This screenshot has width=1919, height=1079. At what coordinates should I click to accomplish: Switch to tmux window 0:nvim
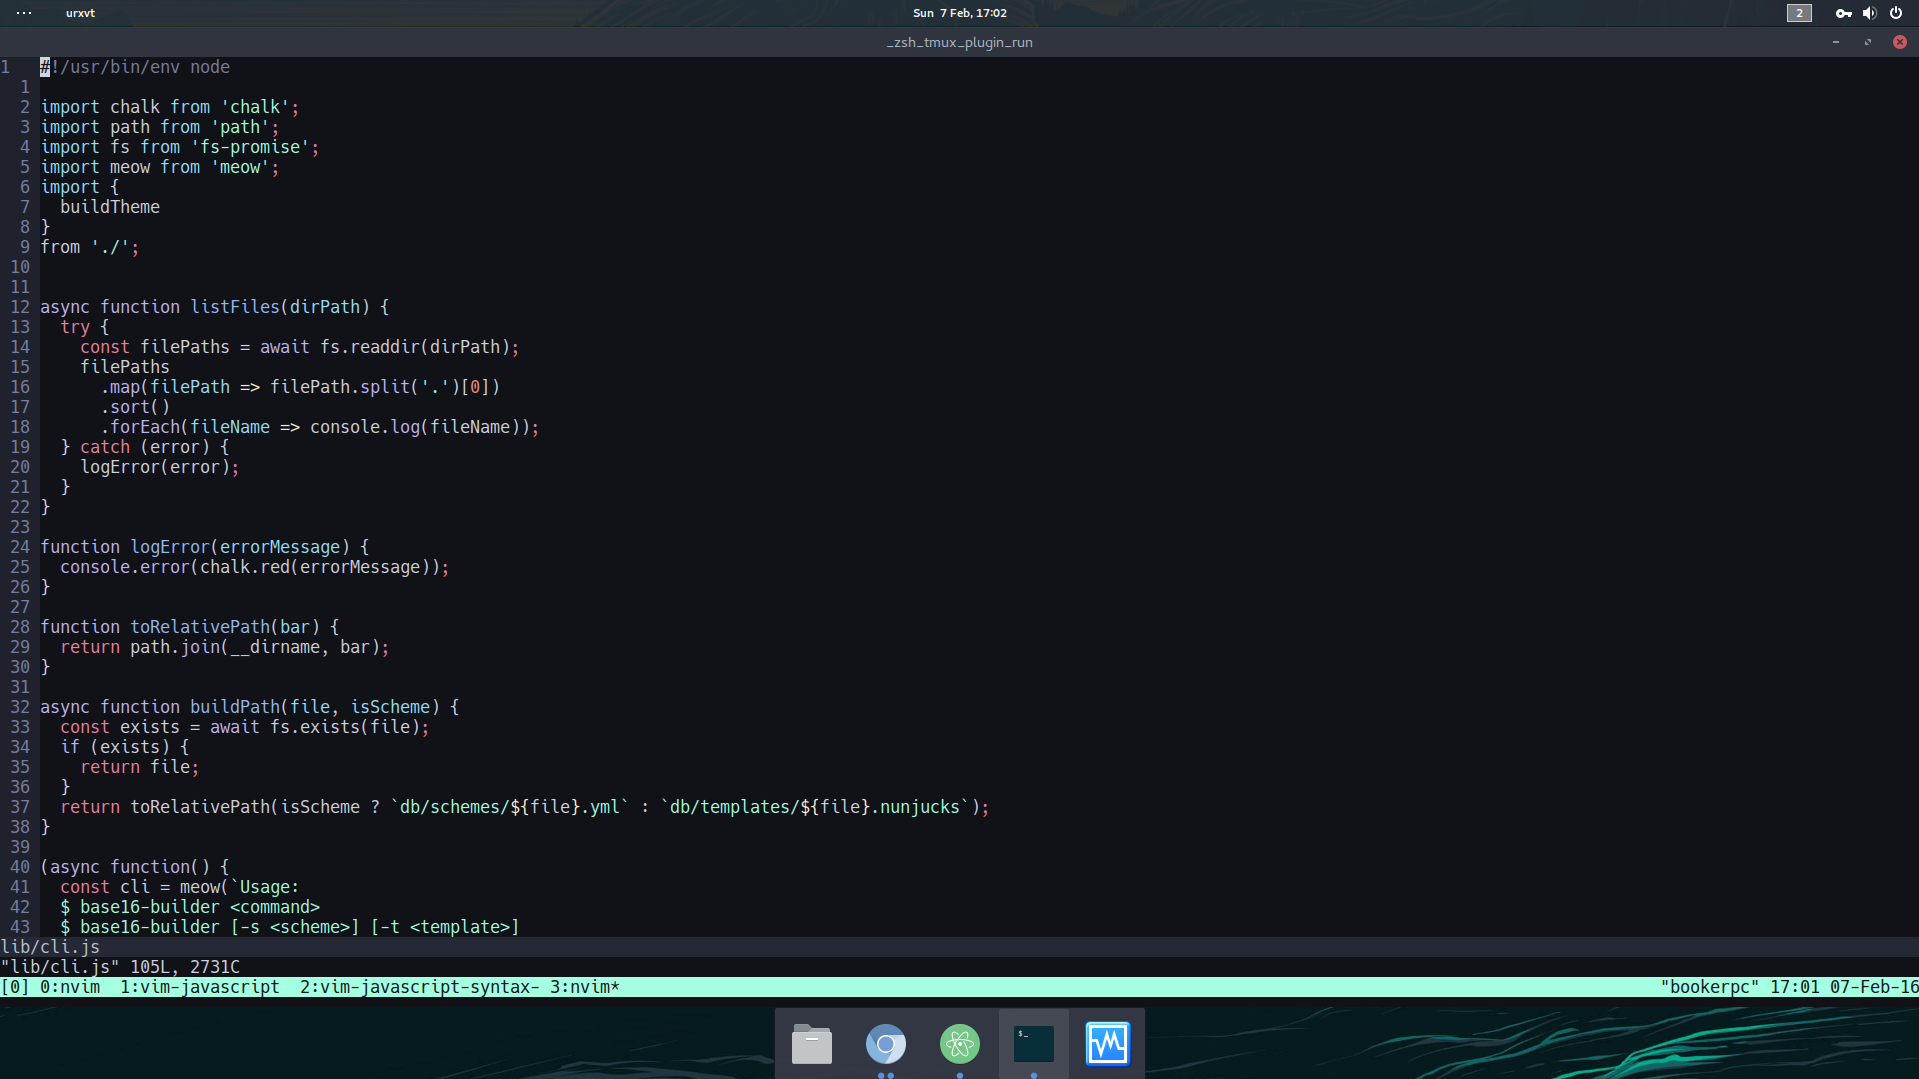click(70, 987)
